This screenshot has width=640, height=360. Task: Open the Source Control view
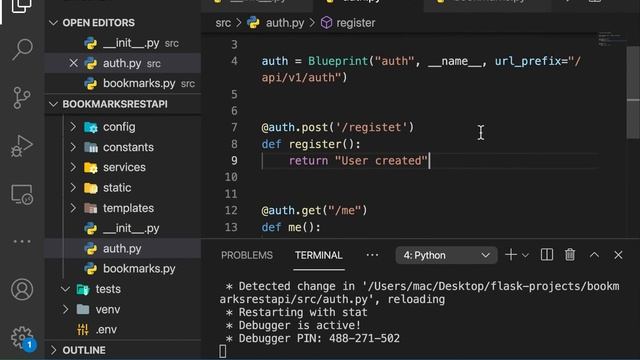point(22,98)
